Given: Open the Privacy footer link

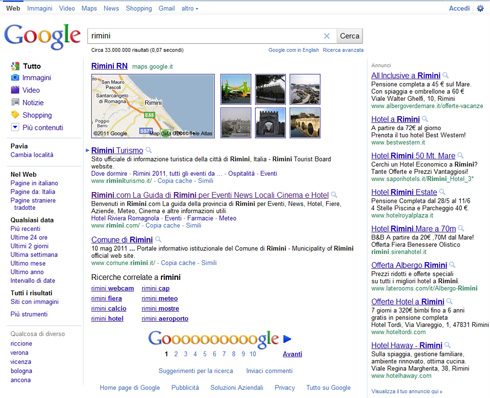Looking at the screenshot, I should 285,387.
